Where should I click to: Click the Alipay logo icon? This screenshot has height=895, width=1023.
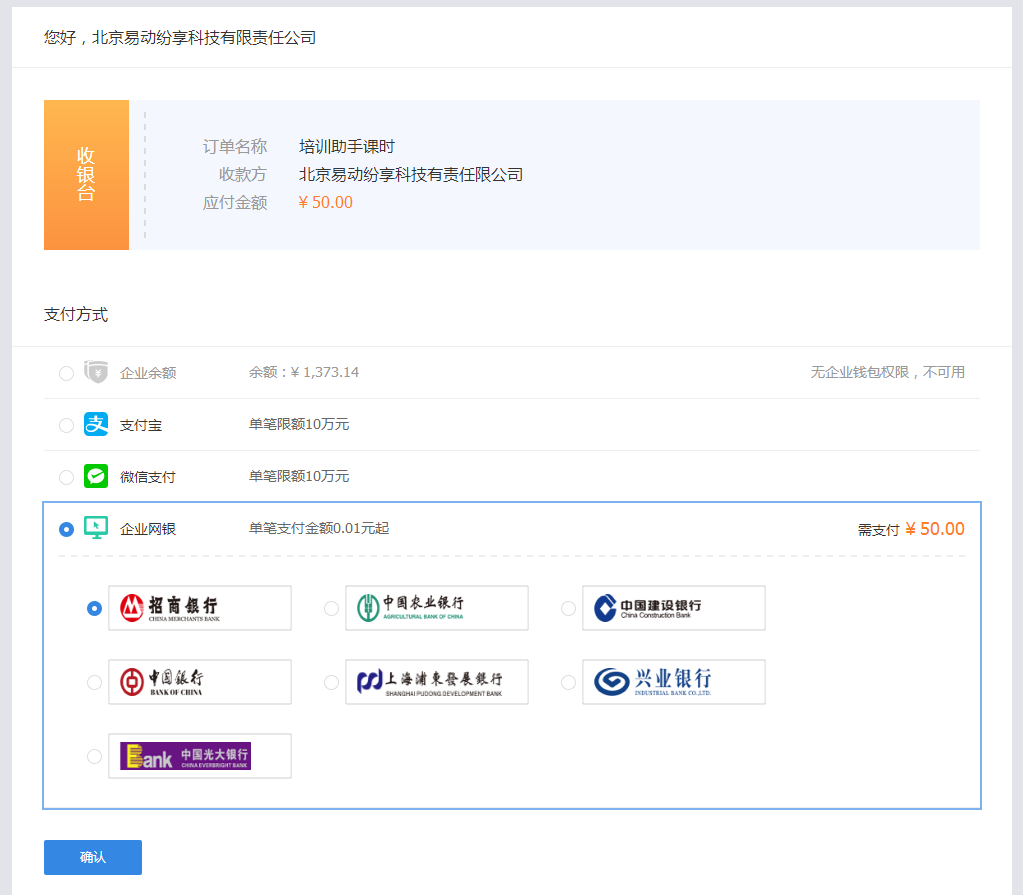click(x=96, y=425)
